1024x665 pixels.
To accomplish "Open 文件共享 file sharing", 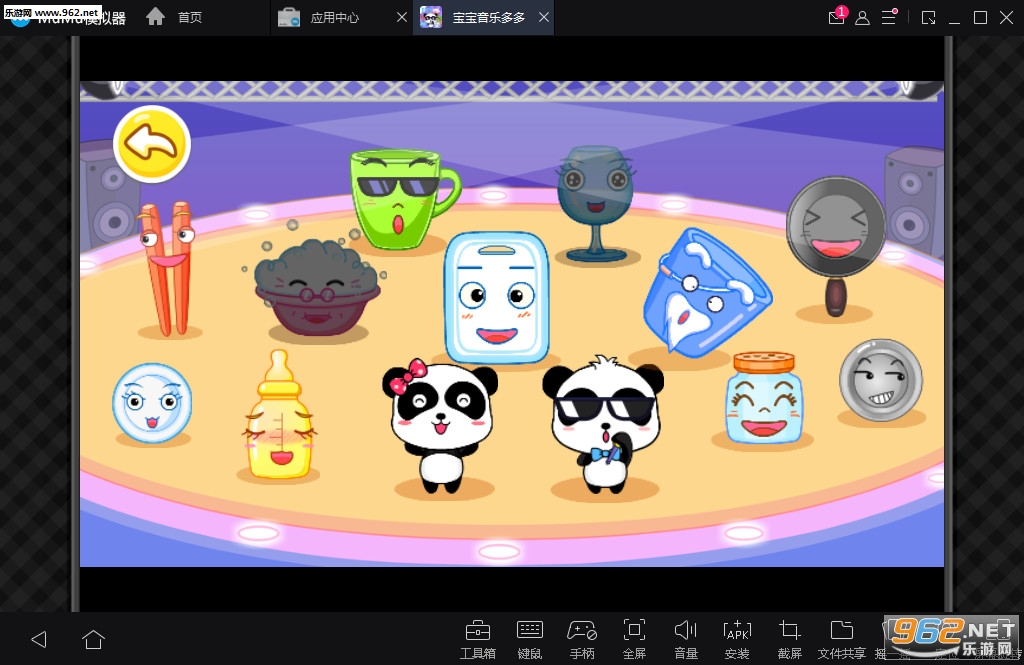I will point(842,636).
